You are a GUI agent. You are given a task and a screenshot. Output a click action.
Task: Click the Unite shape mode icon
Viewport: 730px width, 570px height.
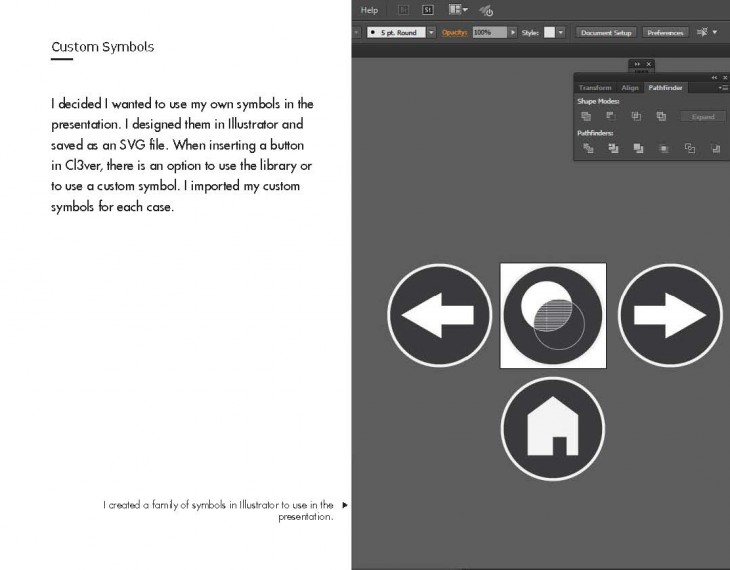point(587,116)
